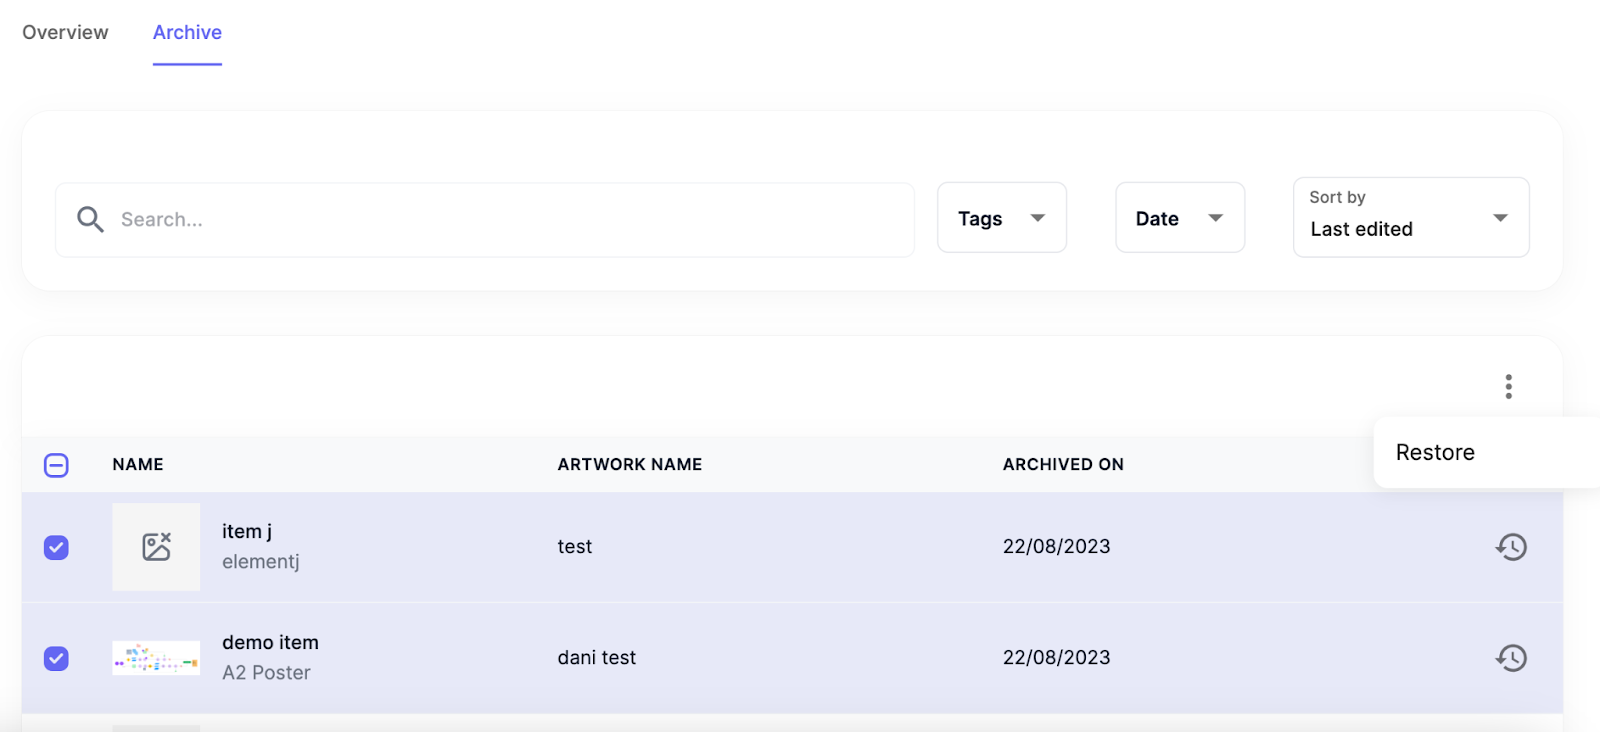Toggle the select-all header checkbox
Screen dimensions: 1600x732
click(56, 465)
